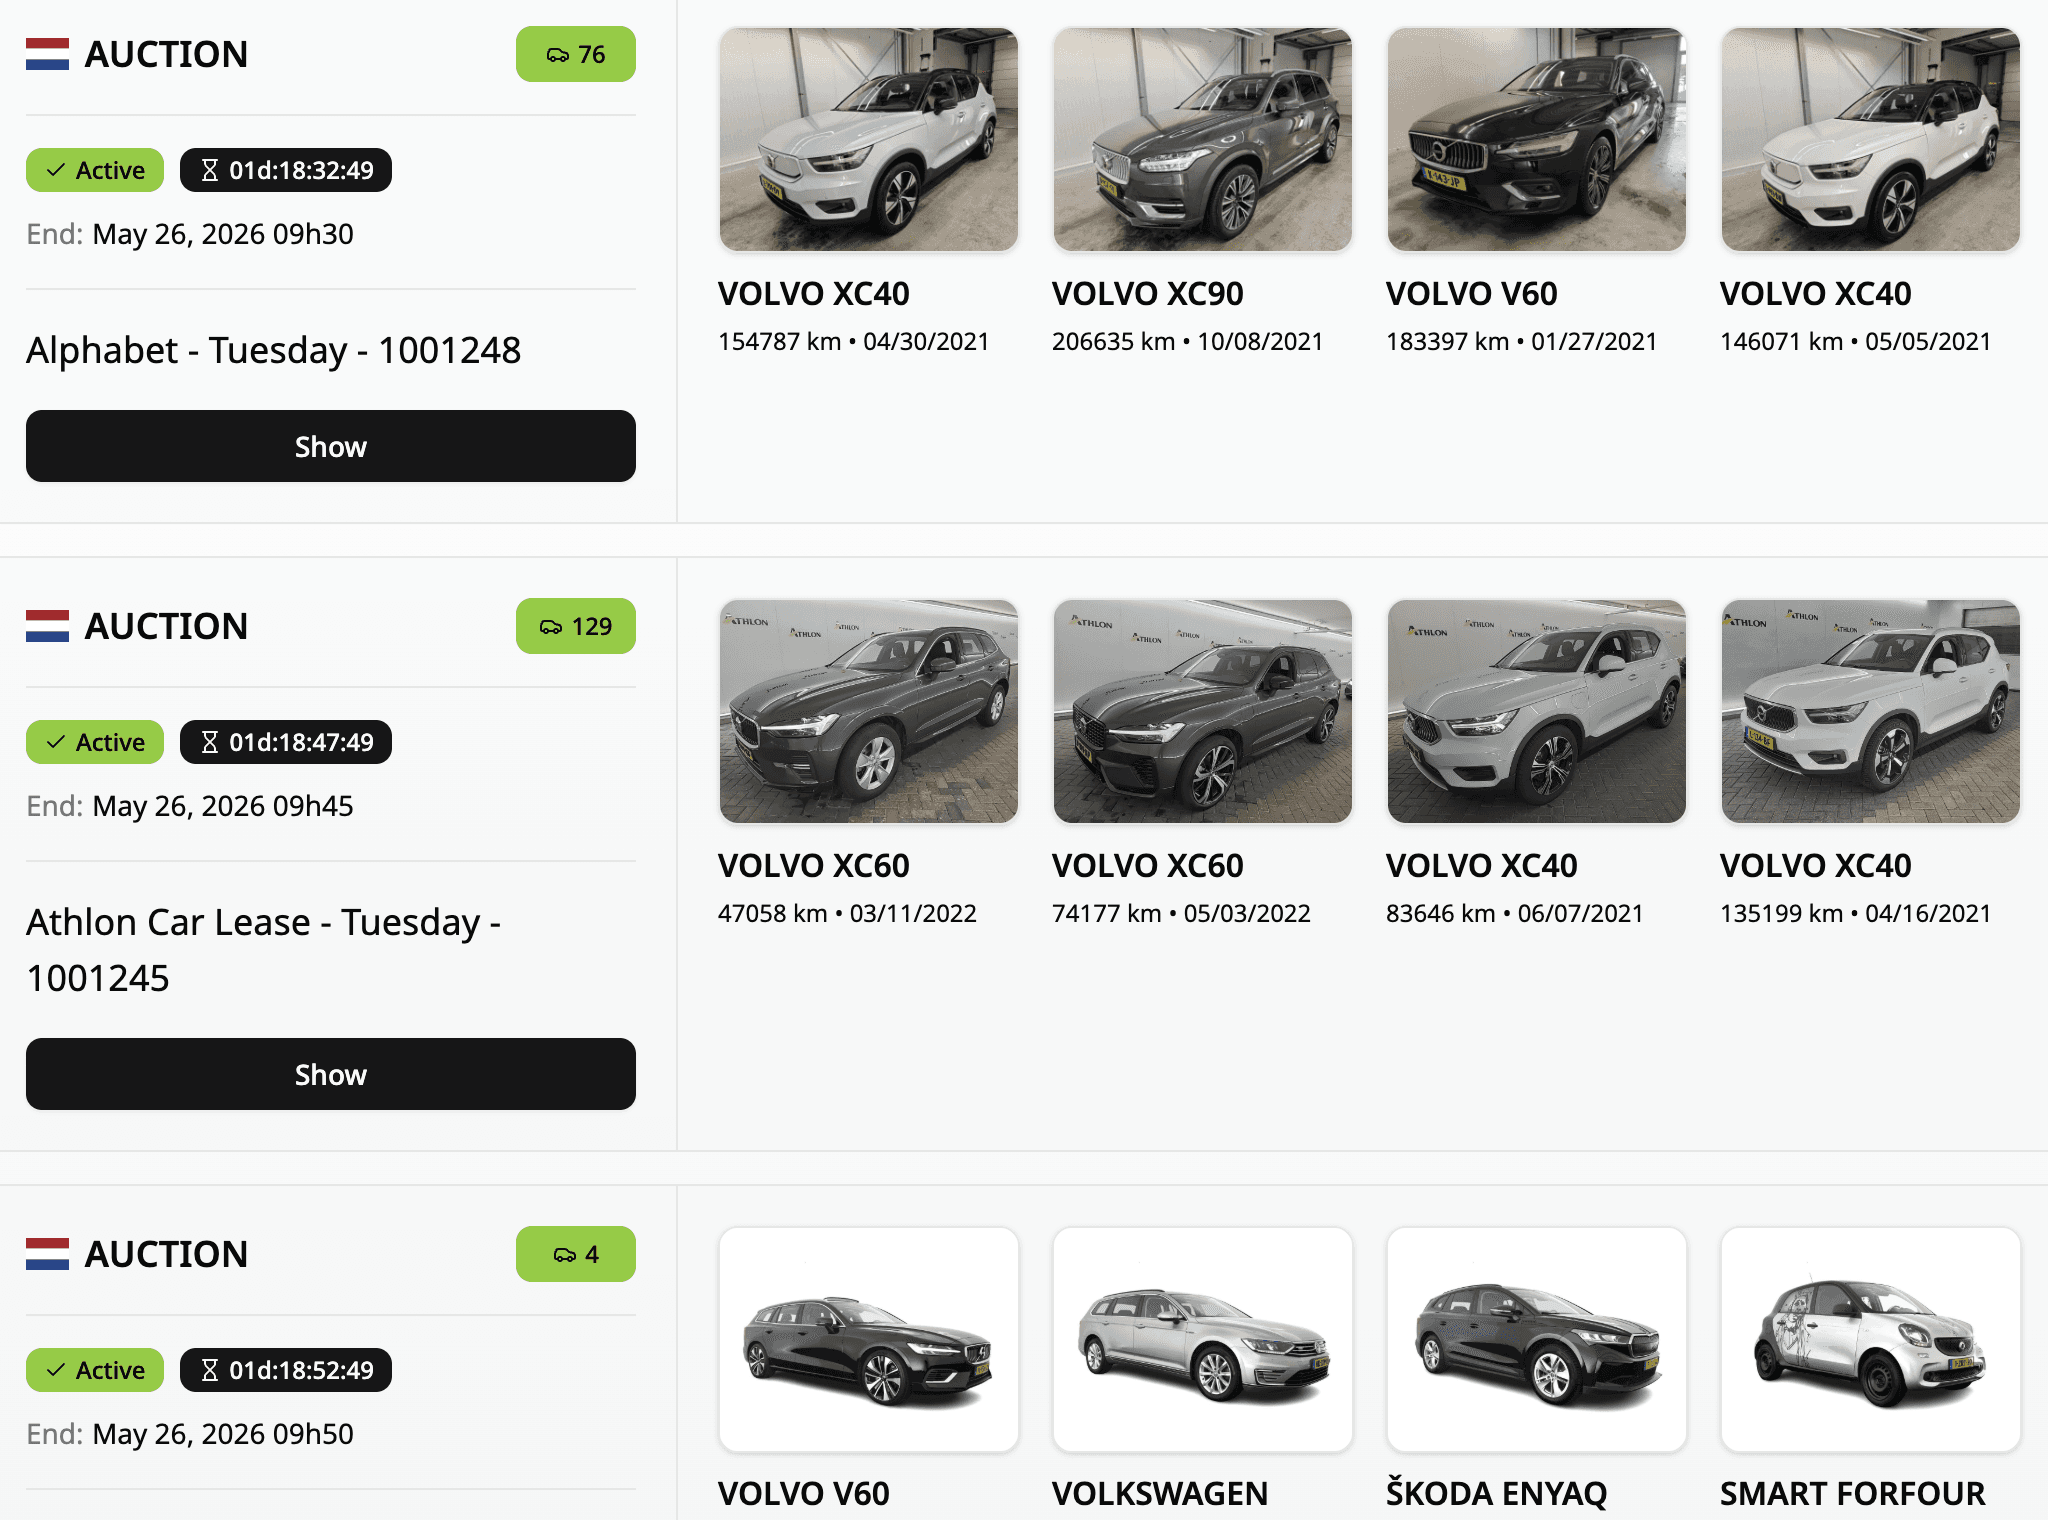This screenshot has width=2048, height=1520.
Task: Click text '74177 km • 05/03/2022'
Action: click(1182, 914)
